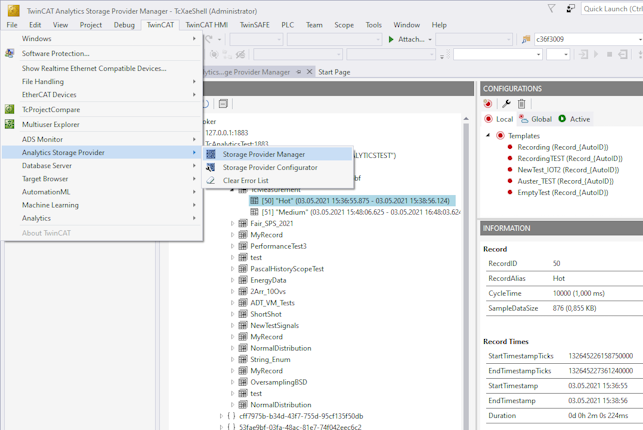Click the TcProjectCompare icon
Image resolution: width=643 pixels, height=430 pixels.
[9, 109]
